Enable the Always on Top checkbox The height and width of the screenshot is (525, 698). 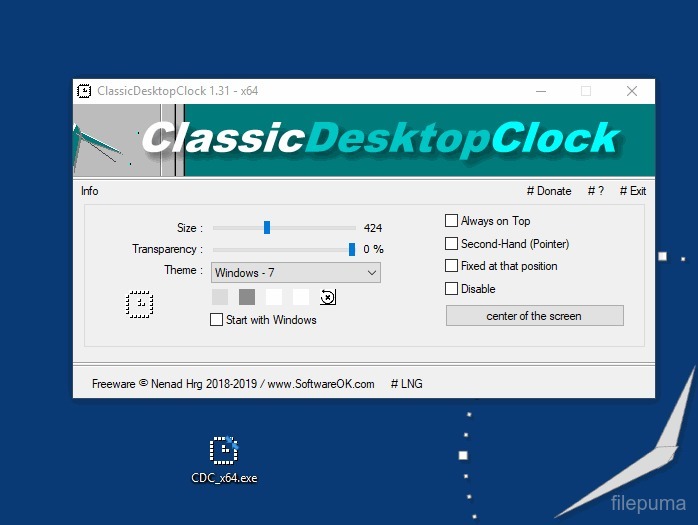(452, 221)
